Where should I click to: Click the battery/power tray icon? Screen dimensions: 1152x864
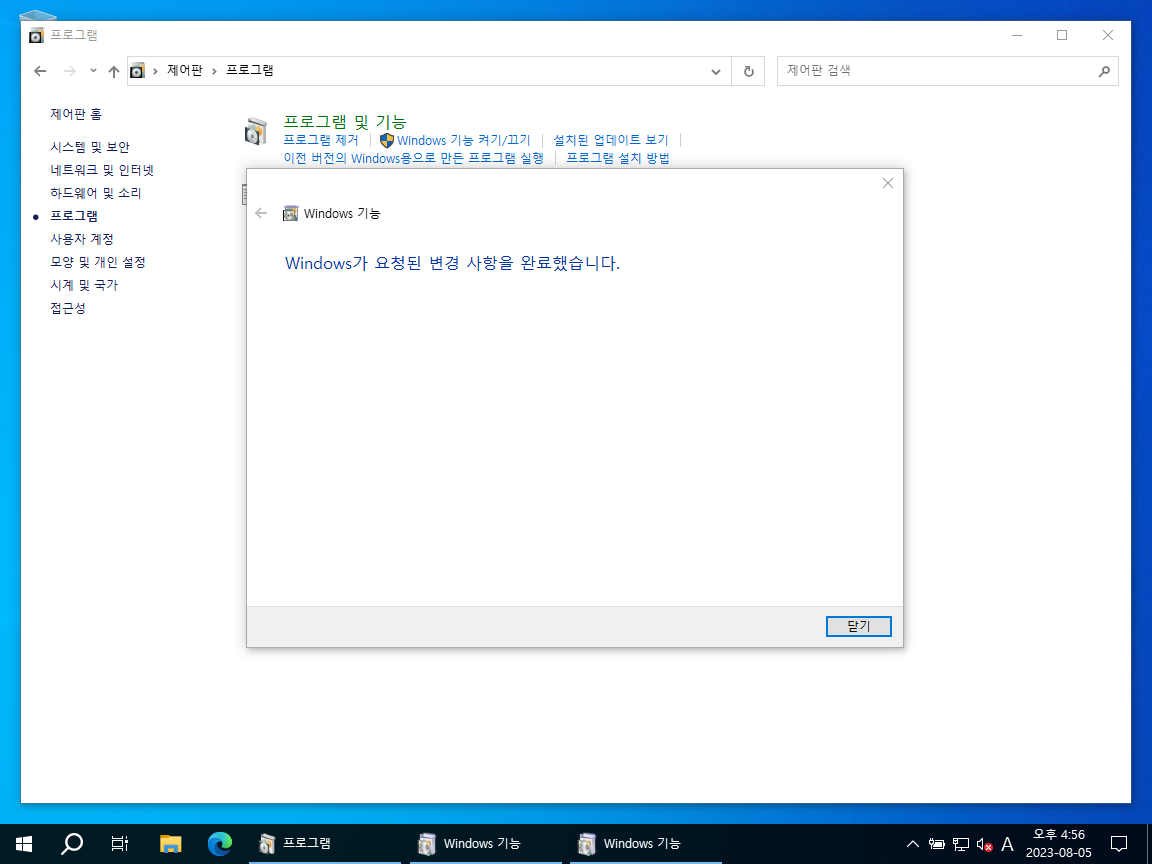click(937, 844)
